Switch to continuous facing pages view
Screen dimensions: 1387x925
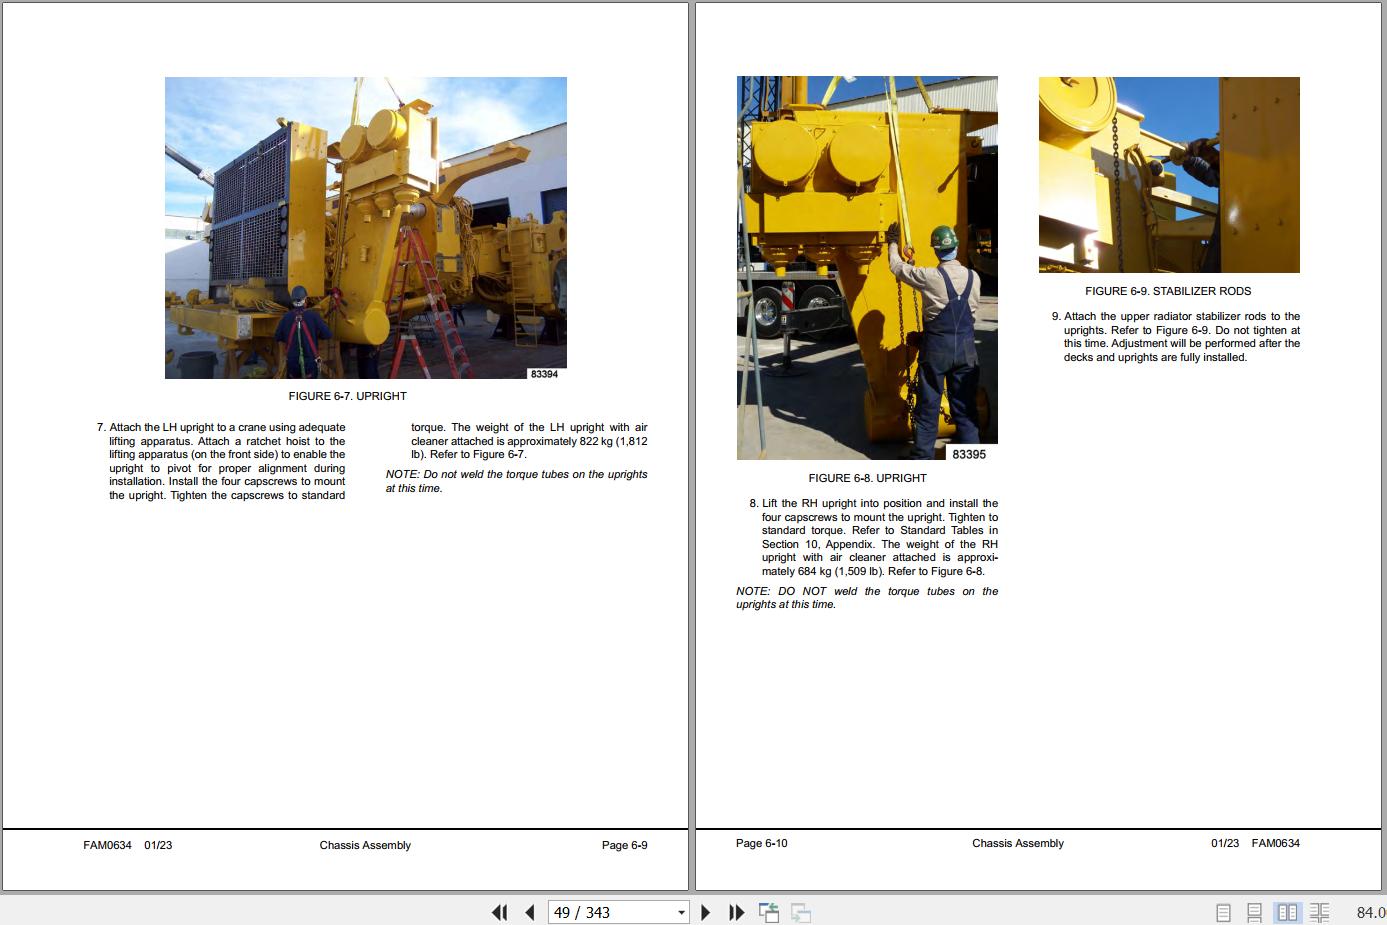(x=1320, y=912)
